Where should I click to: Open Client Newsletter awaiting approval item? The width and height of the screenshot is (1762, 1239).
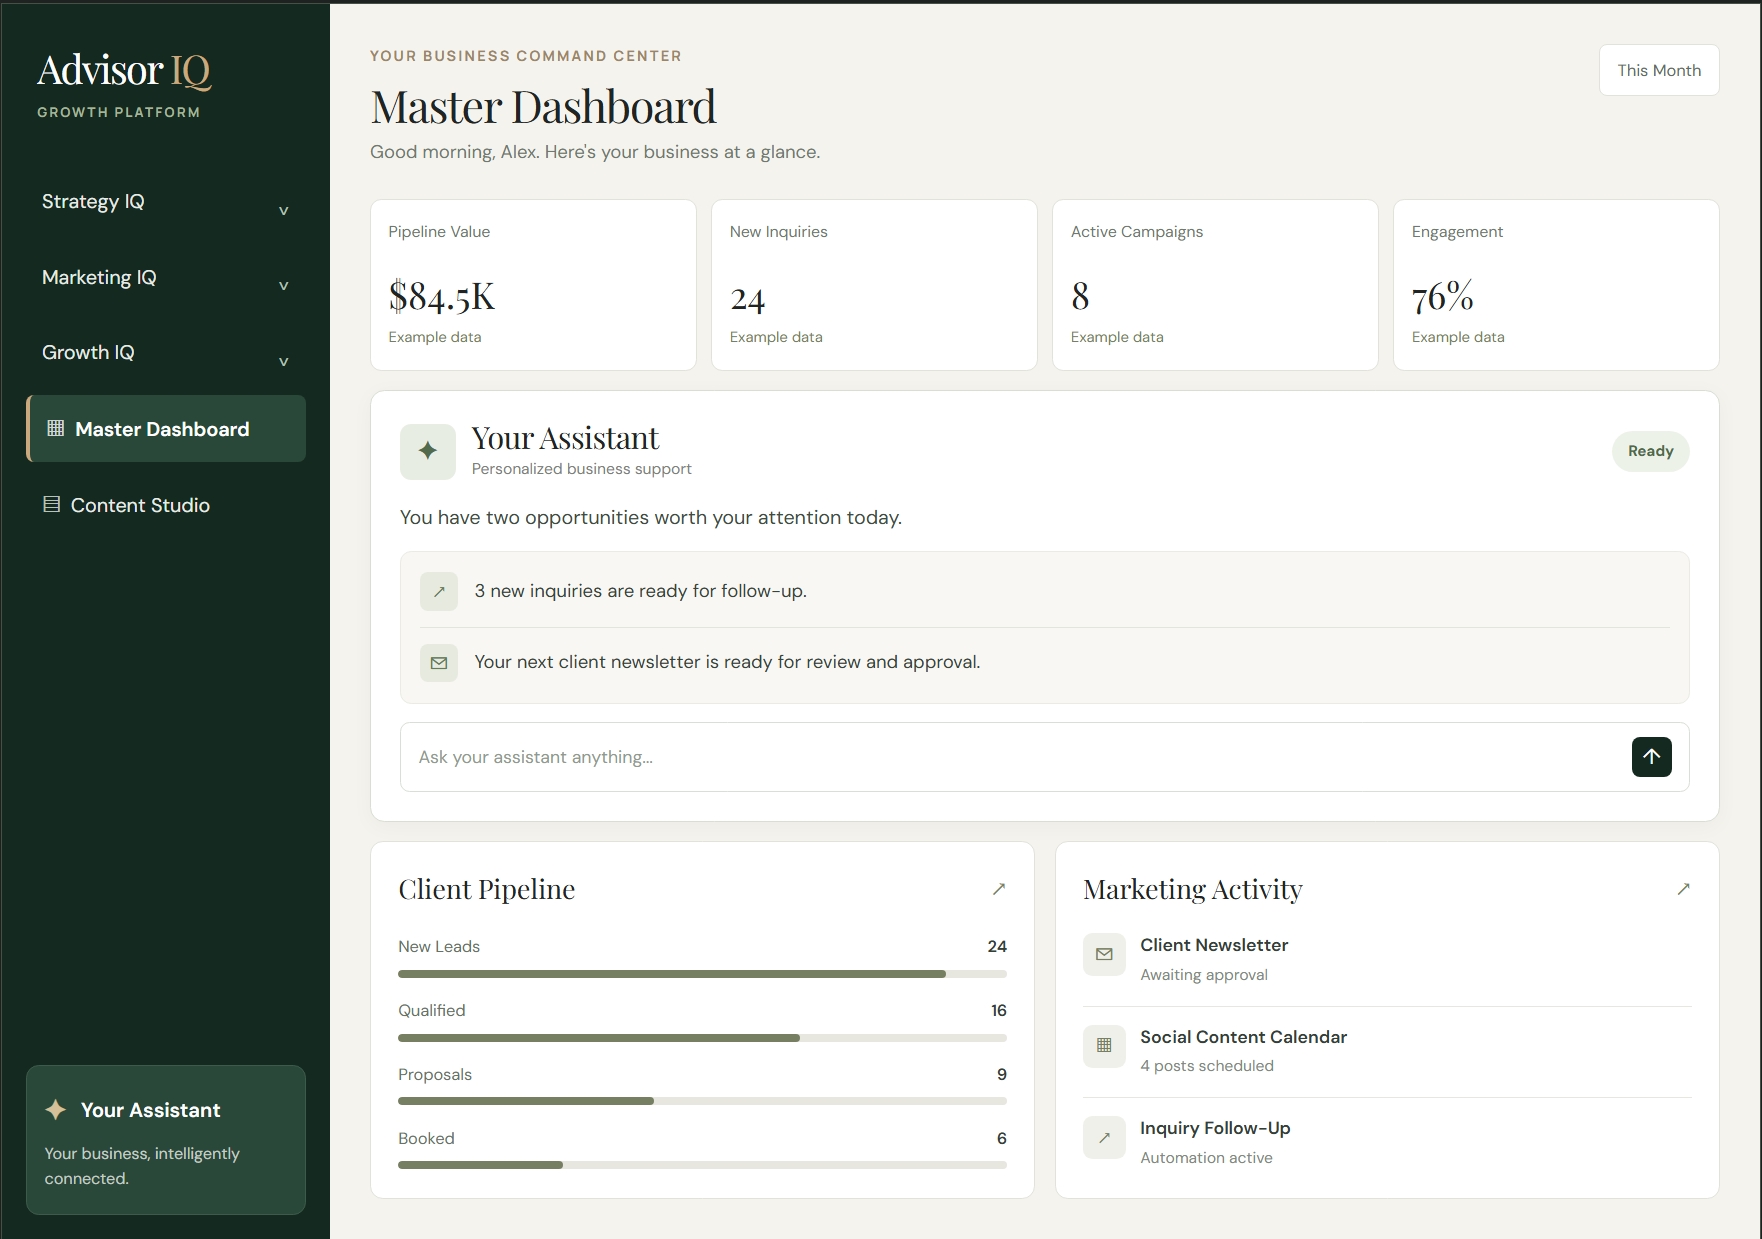click(x=1387, y=959)
